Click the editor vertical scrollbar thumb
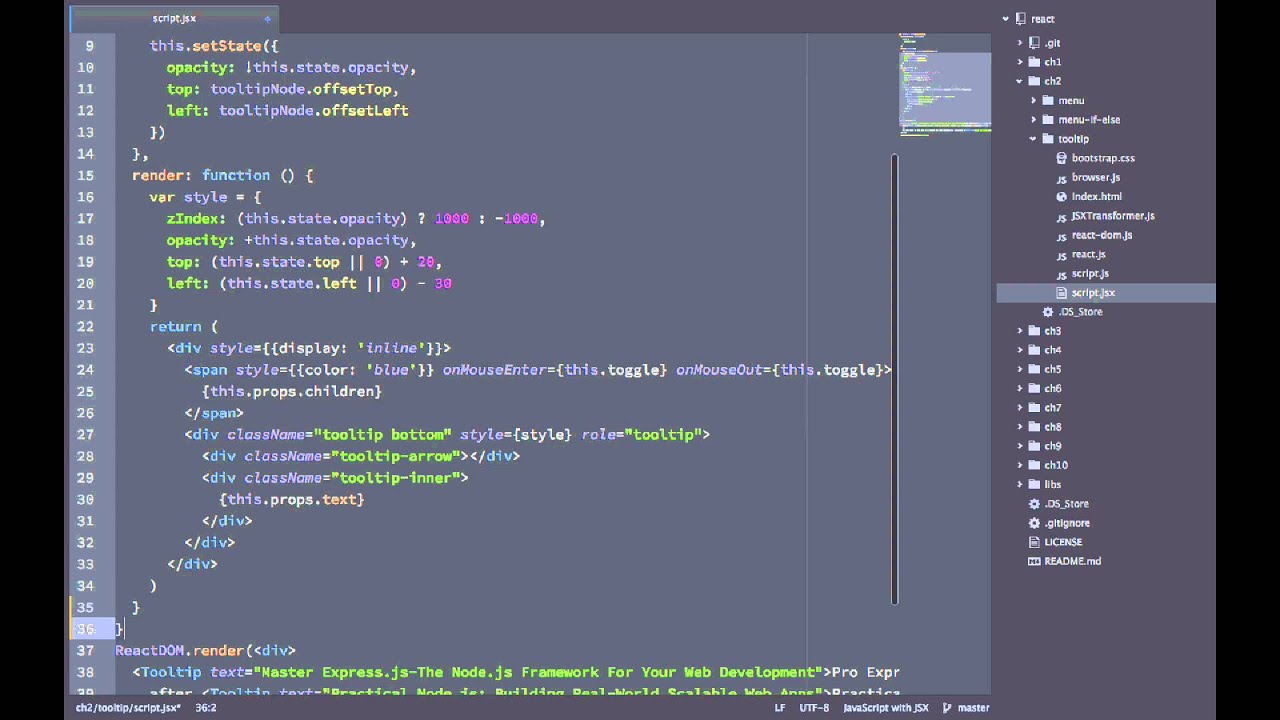Viewport: 1280px width, 720px height. coord(895,380)
